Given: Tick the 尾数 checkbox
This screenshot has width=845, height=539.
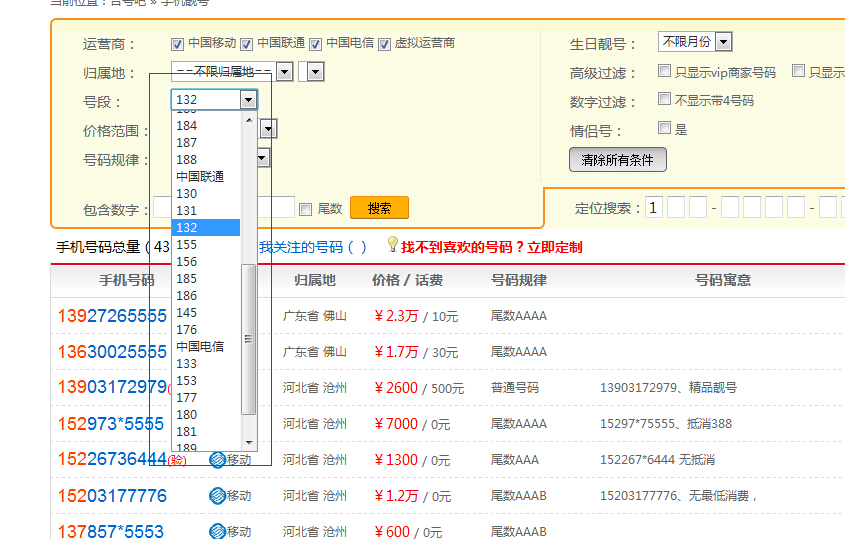Looking at the screenshot, I should [x=306, y=209].
